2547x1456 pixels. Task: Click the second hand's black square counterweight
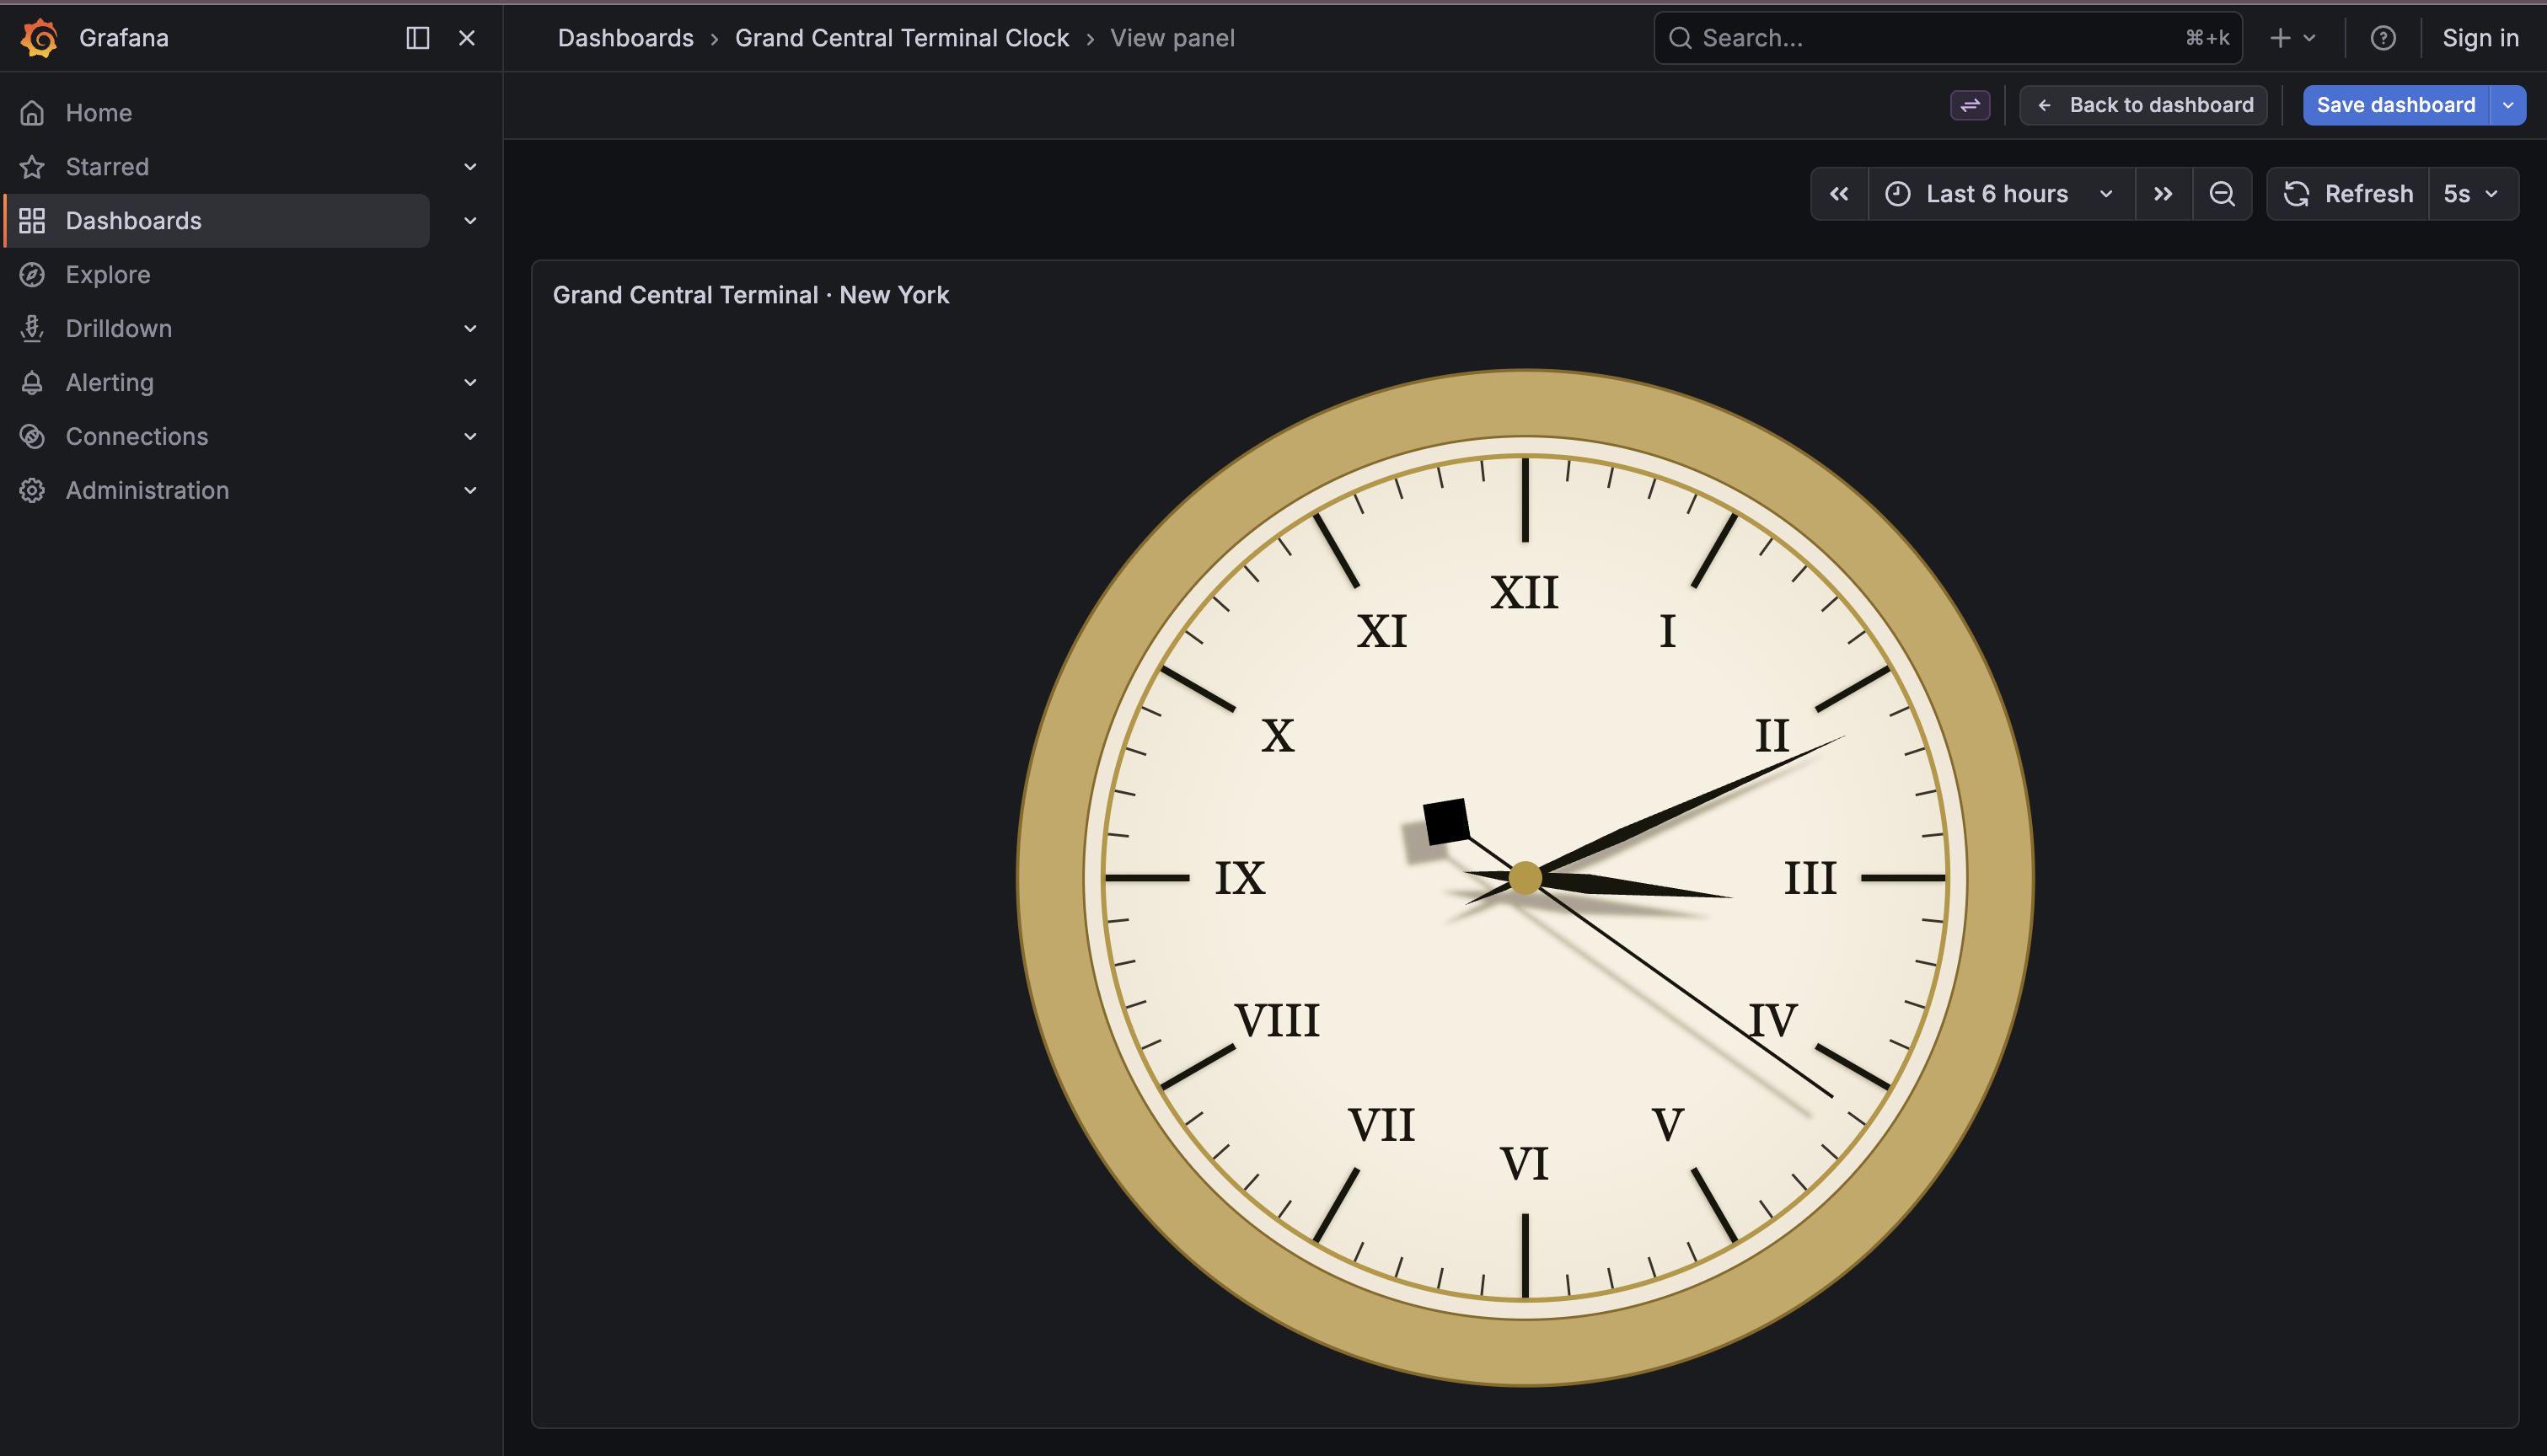[x=1446, y=822]
